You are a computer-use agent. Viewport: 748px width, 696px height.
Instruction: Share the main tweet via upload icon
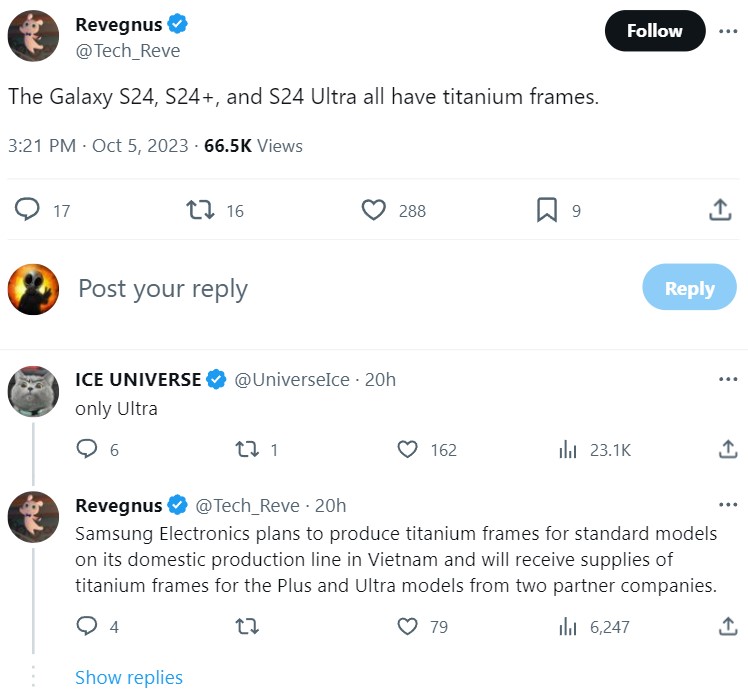[720, 209]
